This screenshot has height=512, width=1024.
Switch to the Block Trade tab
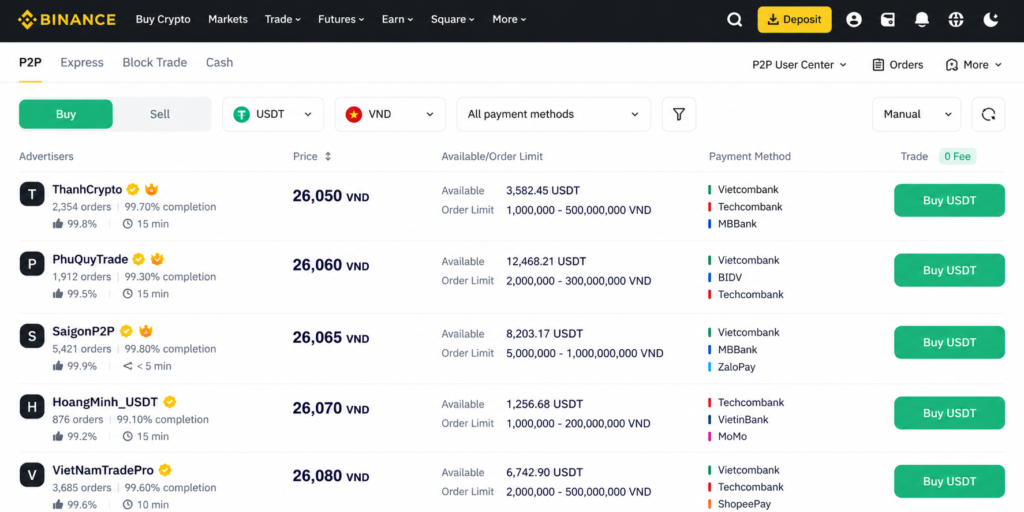[155, 63]
